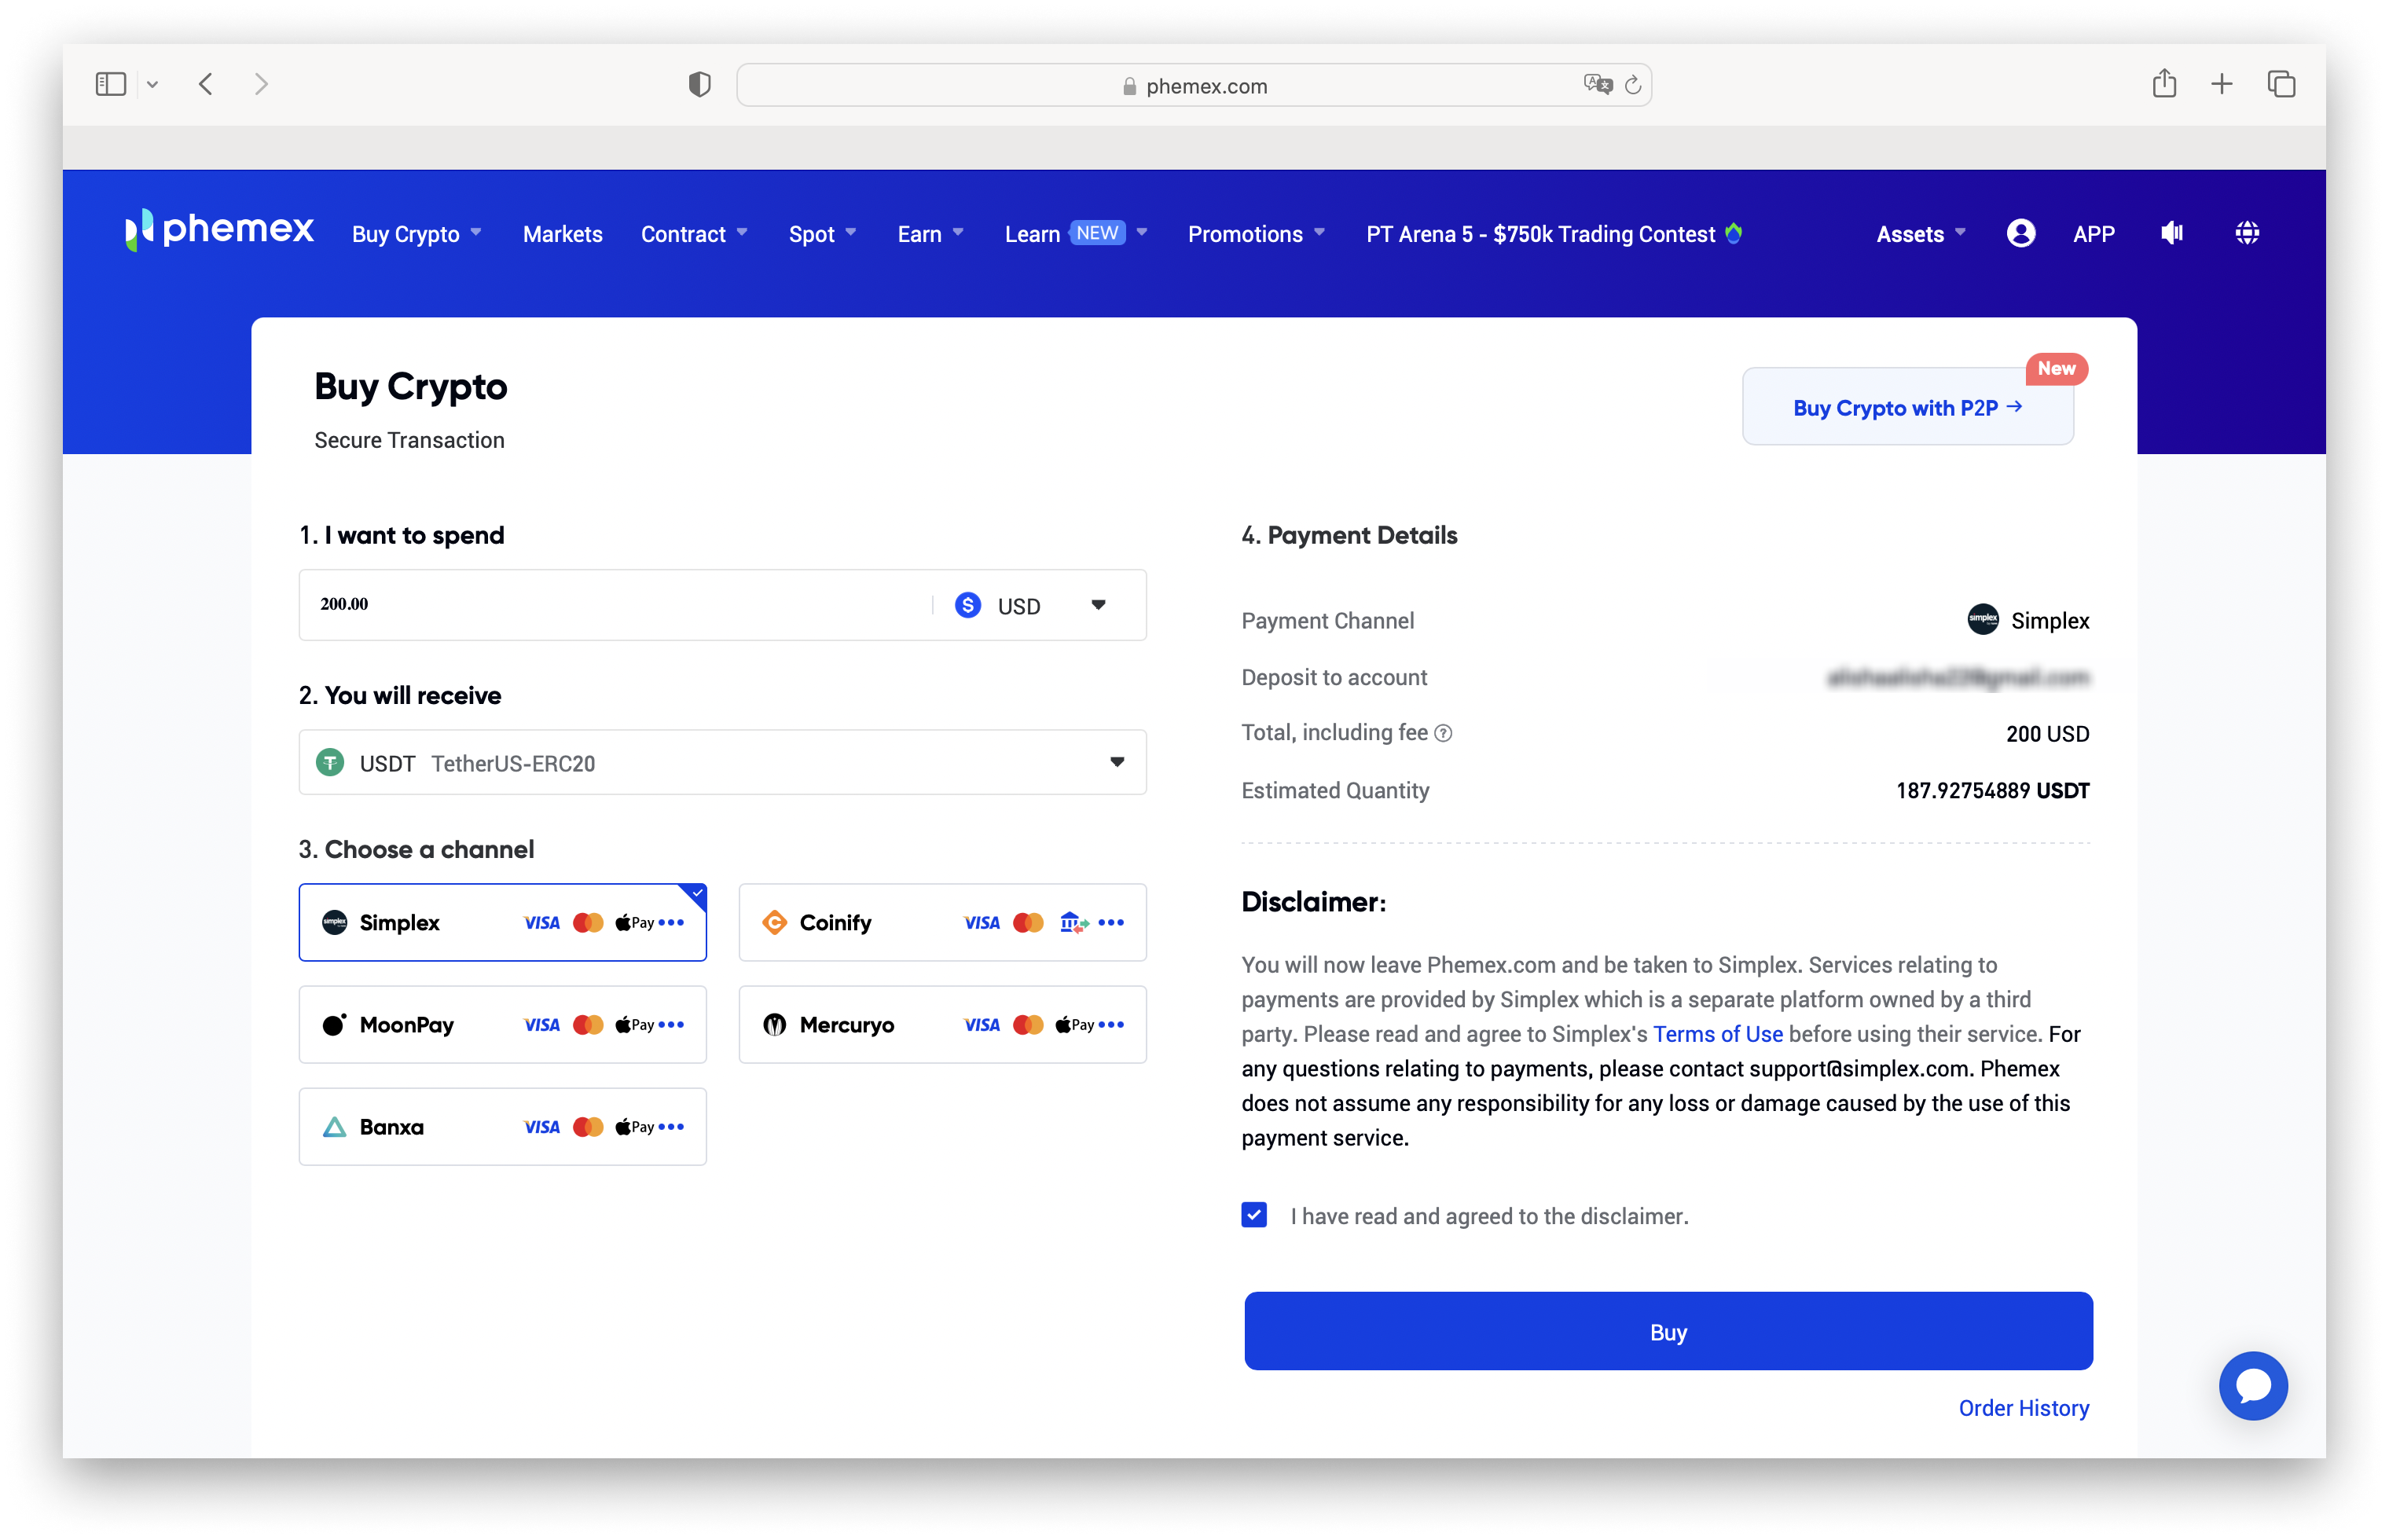2389x1540 pixels.
Task: Expand the Spot nav menu
Action: [822, 234]
